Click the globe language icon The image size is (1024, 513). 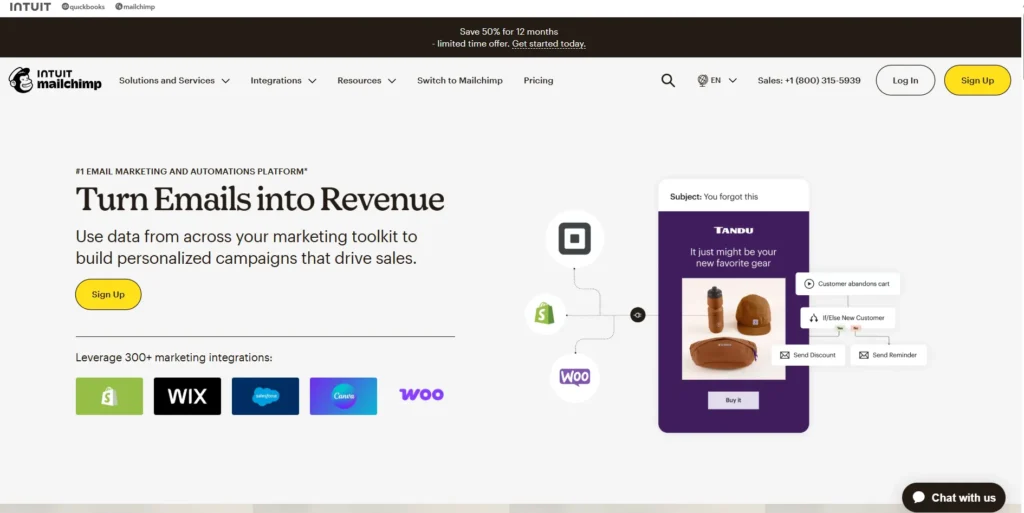(703, 80)
